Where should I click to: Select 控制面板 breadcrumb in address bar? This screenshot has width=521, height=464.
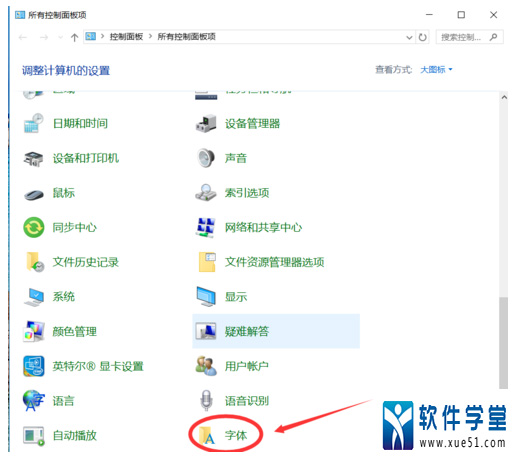click(x=126, y=36)
